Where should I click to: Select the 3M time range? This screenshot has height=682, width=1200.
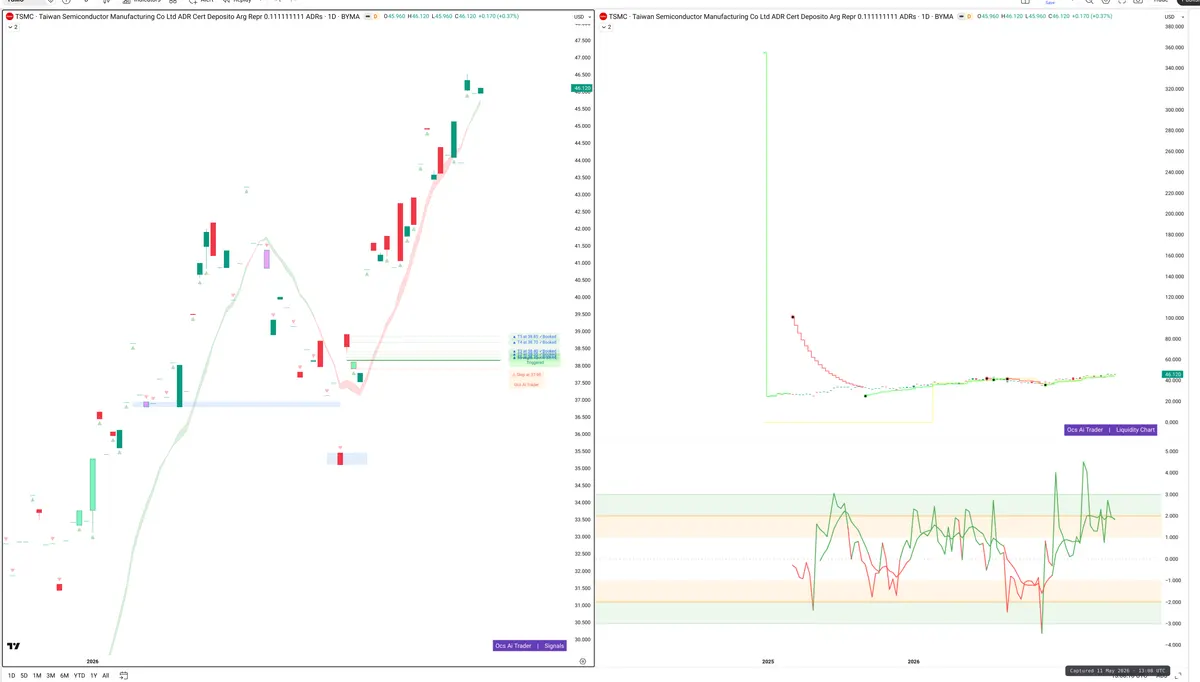(x=50, y=676)
